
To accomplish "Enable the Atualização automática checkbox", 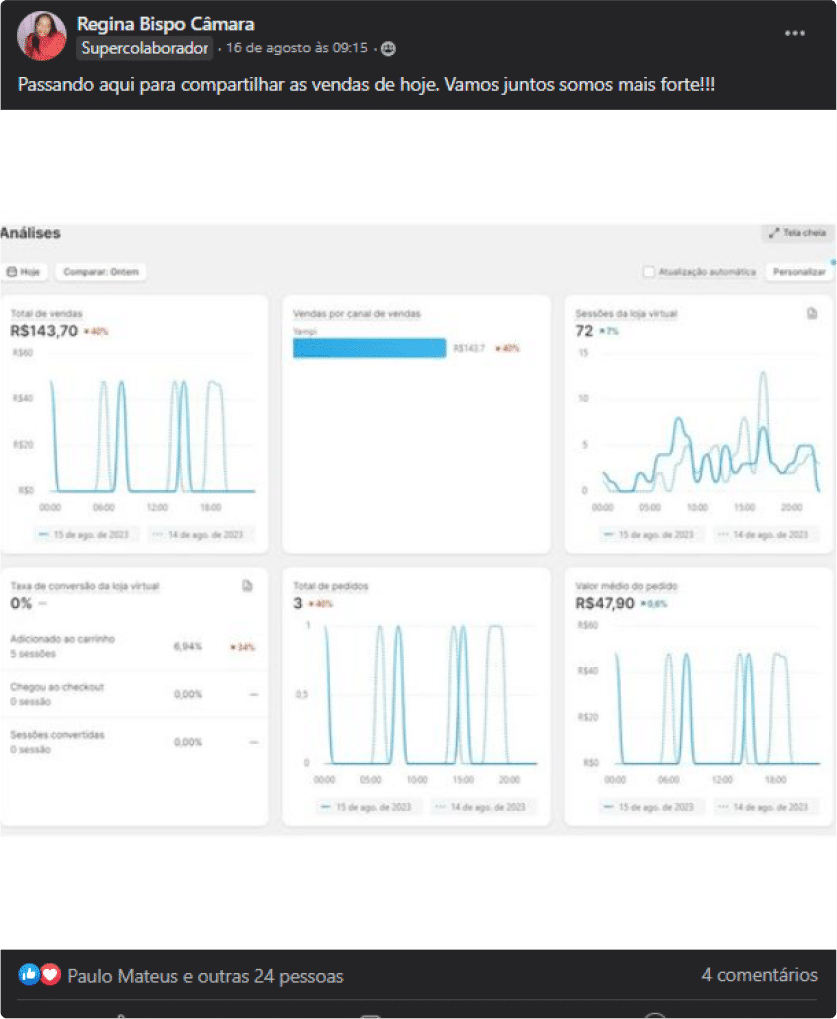I will (649, 272).
